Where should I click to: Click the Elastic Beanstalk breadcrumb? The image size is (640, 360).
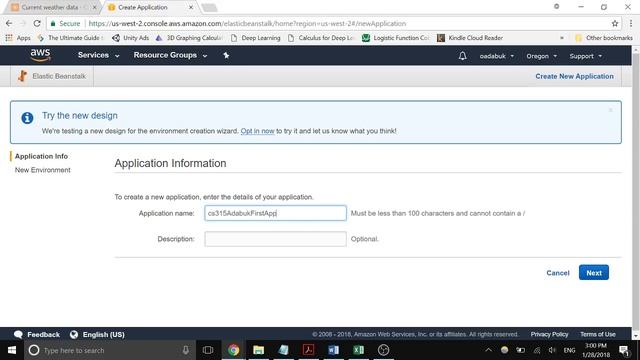tap(52, 76)
